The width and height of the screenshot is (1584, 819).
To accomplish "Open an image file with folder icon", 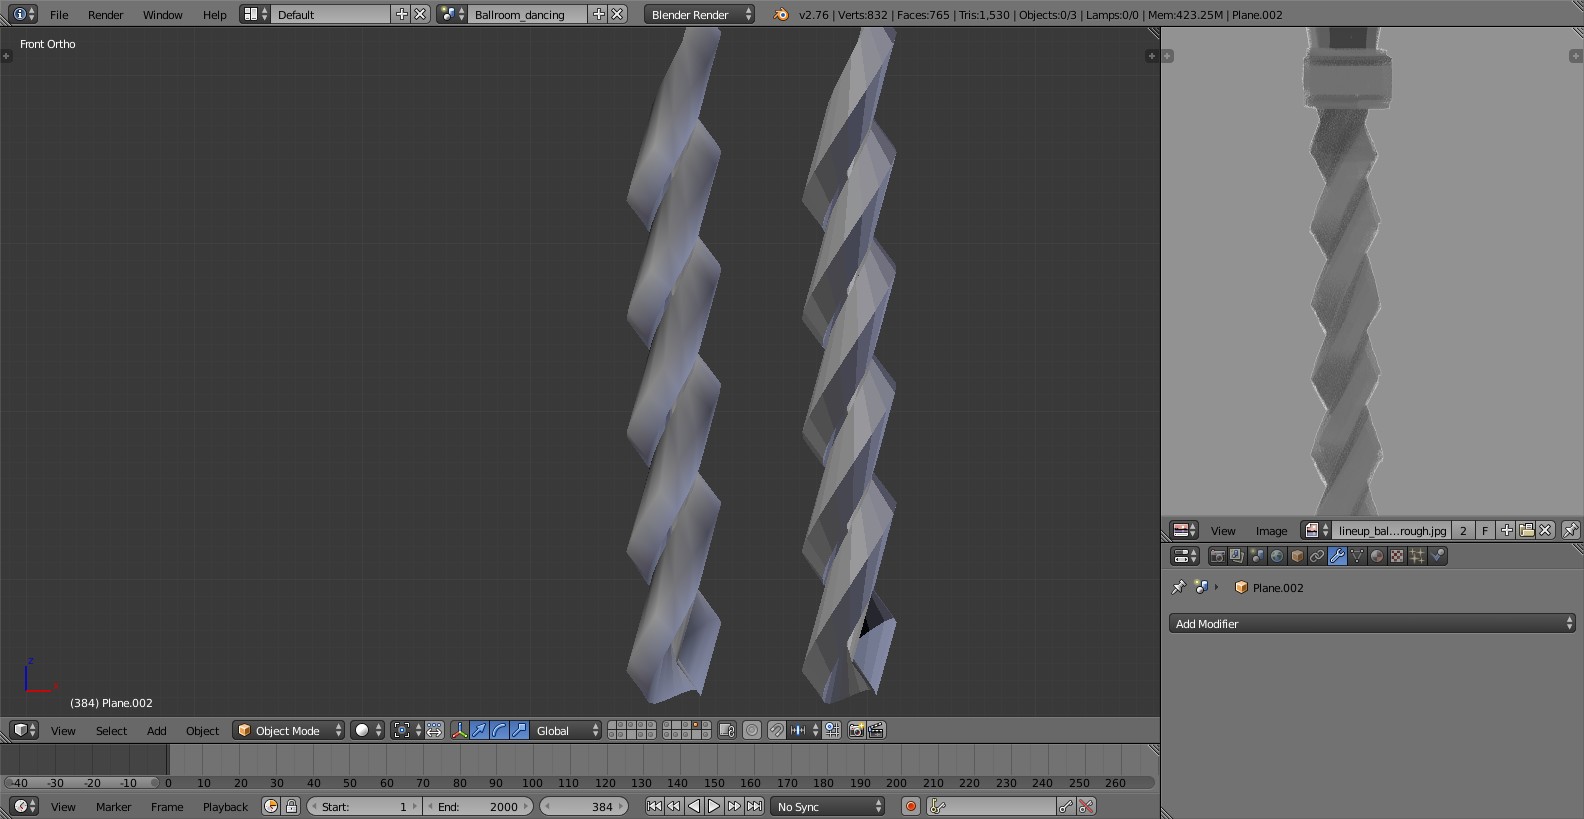I will coord(1526,530).
